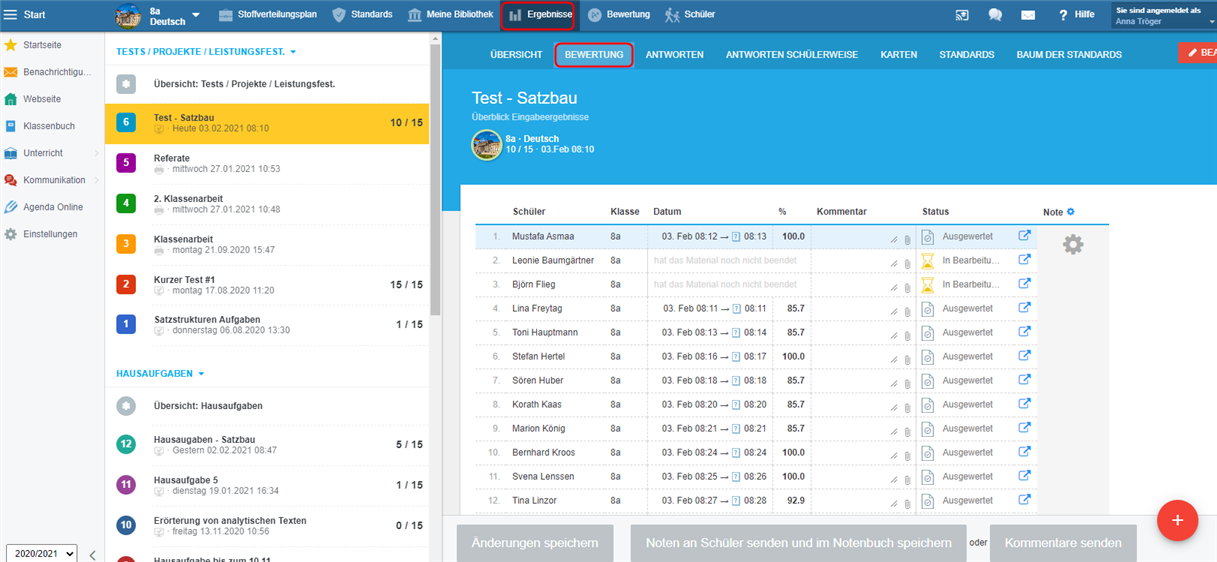
Task: Sort by the Schüler column header
Action: tap(529, 212)
